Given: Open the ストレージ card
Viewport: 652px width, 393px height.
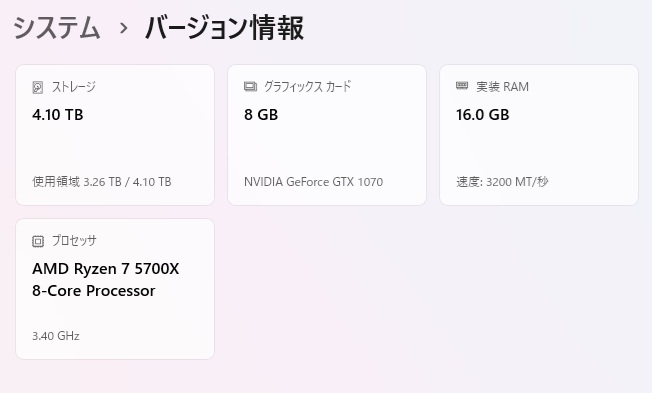Looking at the screenshot, I should pyautogui.click(x=115, y=135).
